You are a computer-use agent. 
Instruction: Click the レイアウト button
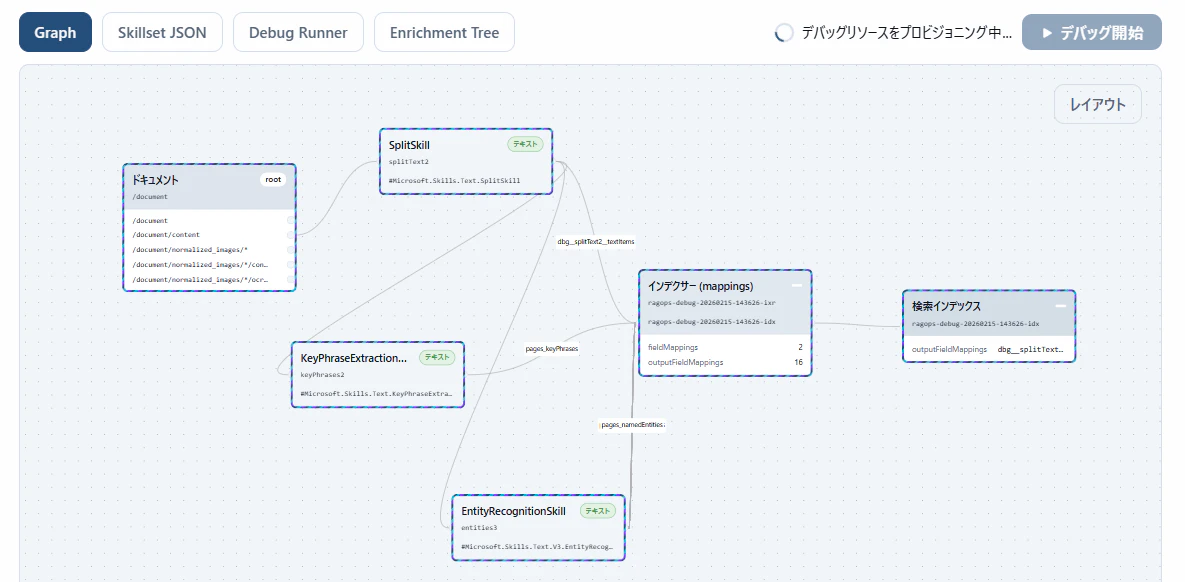(x=1097, y=104)
